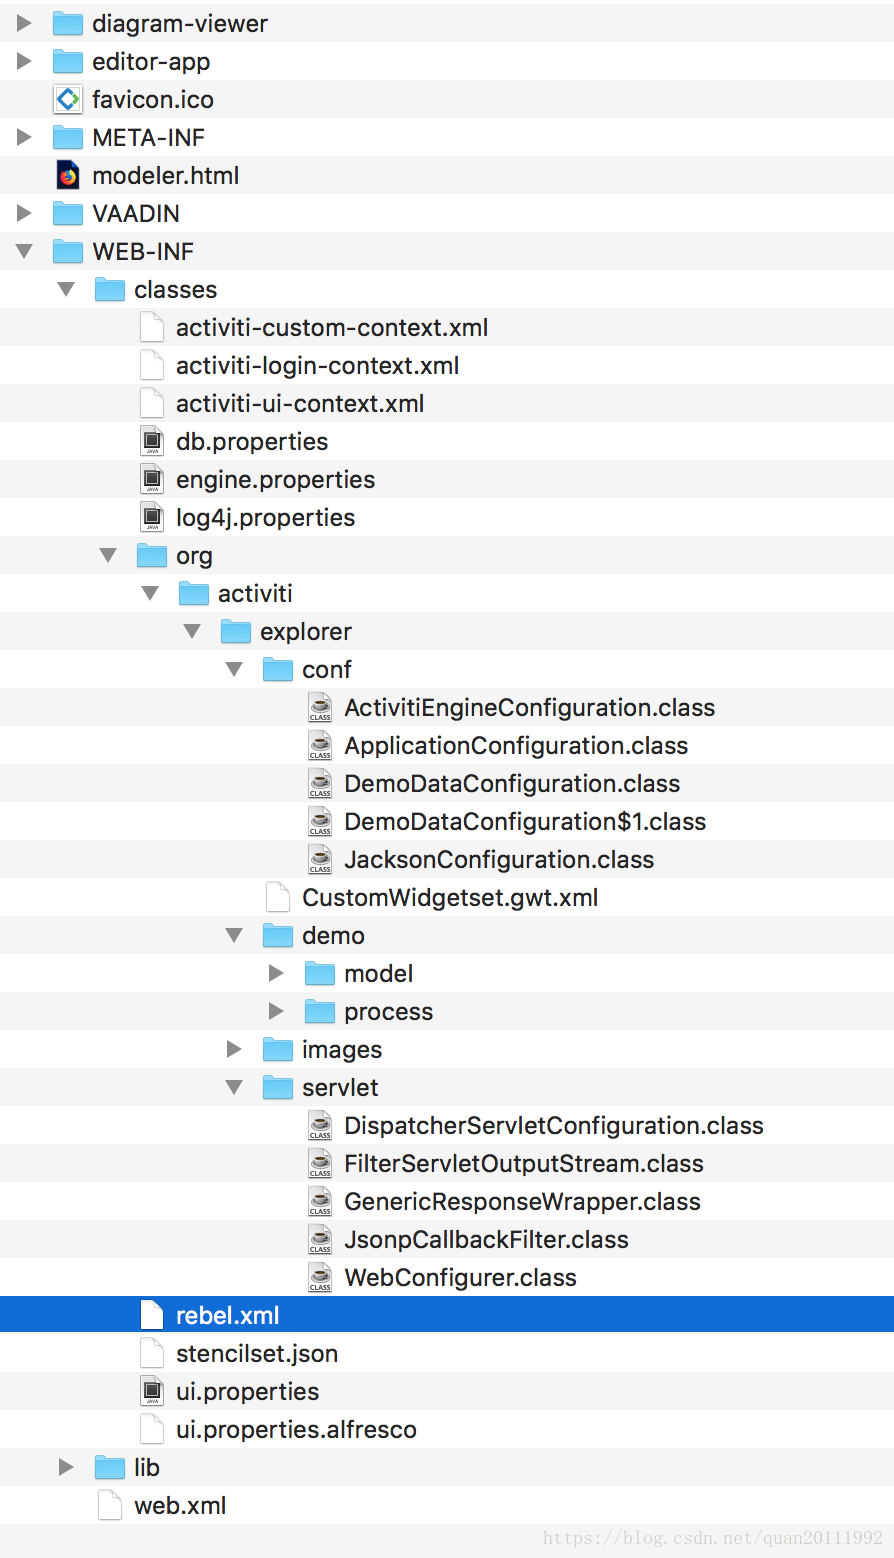Expand the editor-app folder arrow

[25, 61]
